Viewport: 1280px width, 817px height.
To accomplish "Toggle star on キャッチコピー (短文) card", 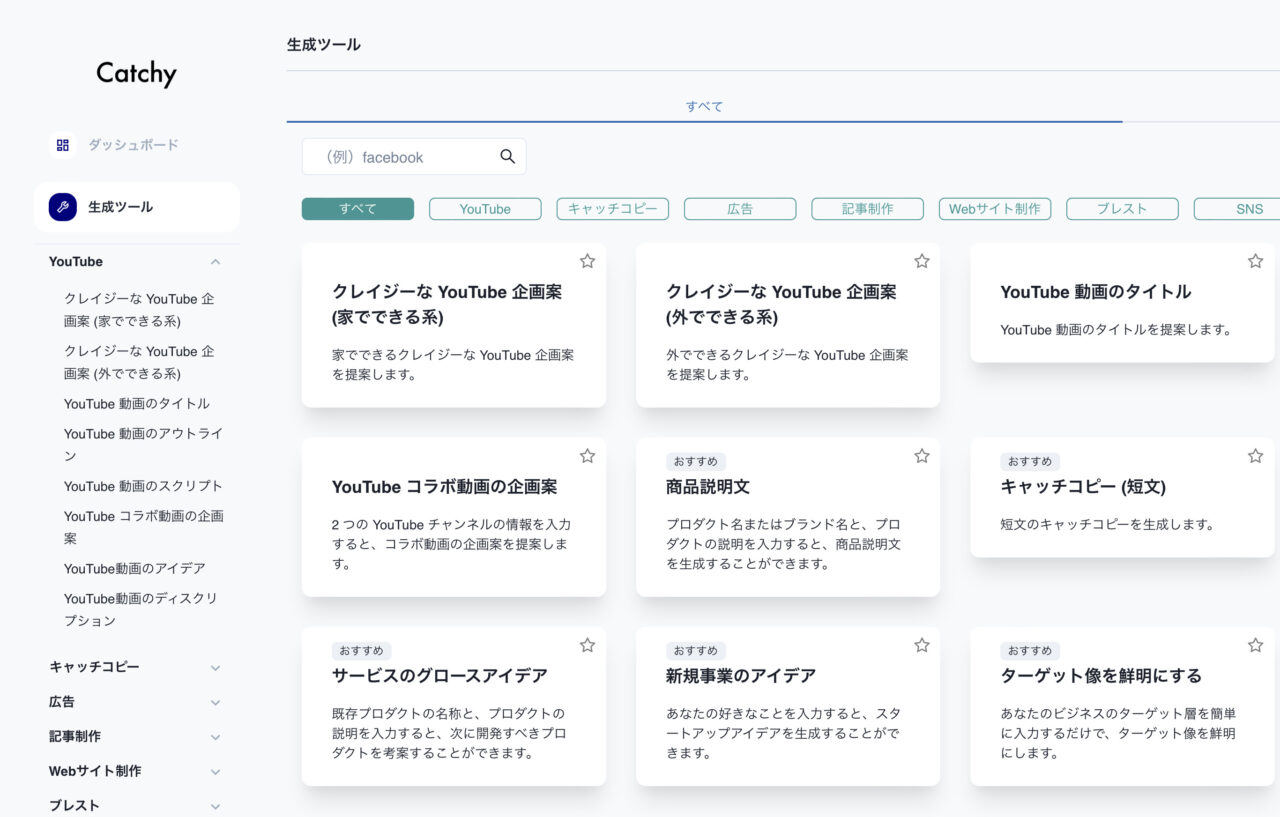I will pyautogui.click(x=1255, y=456).
